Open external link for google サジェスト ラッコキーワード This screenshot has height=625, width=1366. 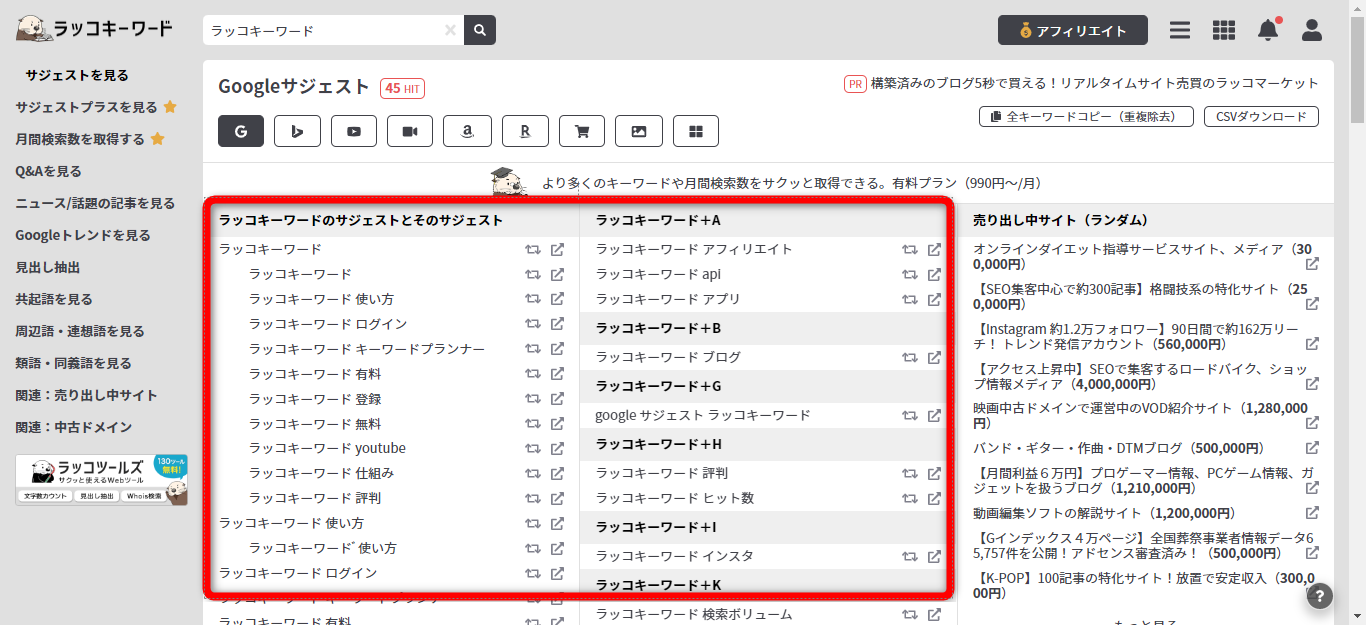pyautogui.click(x=934, y=415)
